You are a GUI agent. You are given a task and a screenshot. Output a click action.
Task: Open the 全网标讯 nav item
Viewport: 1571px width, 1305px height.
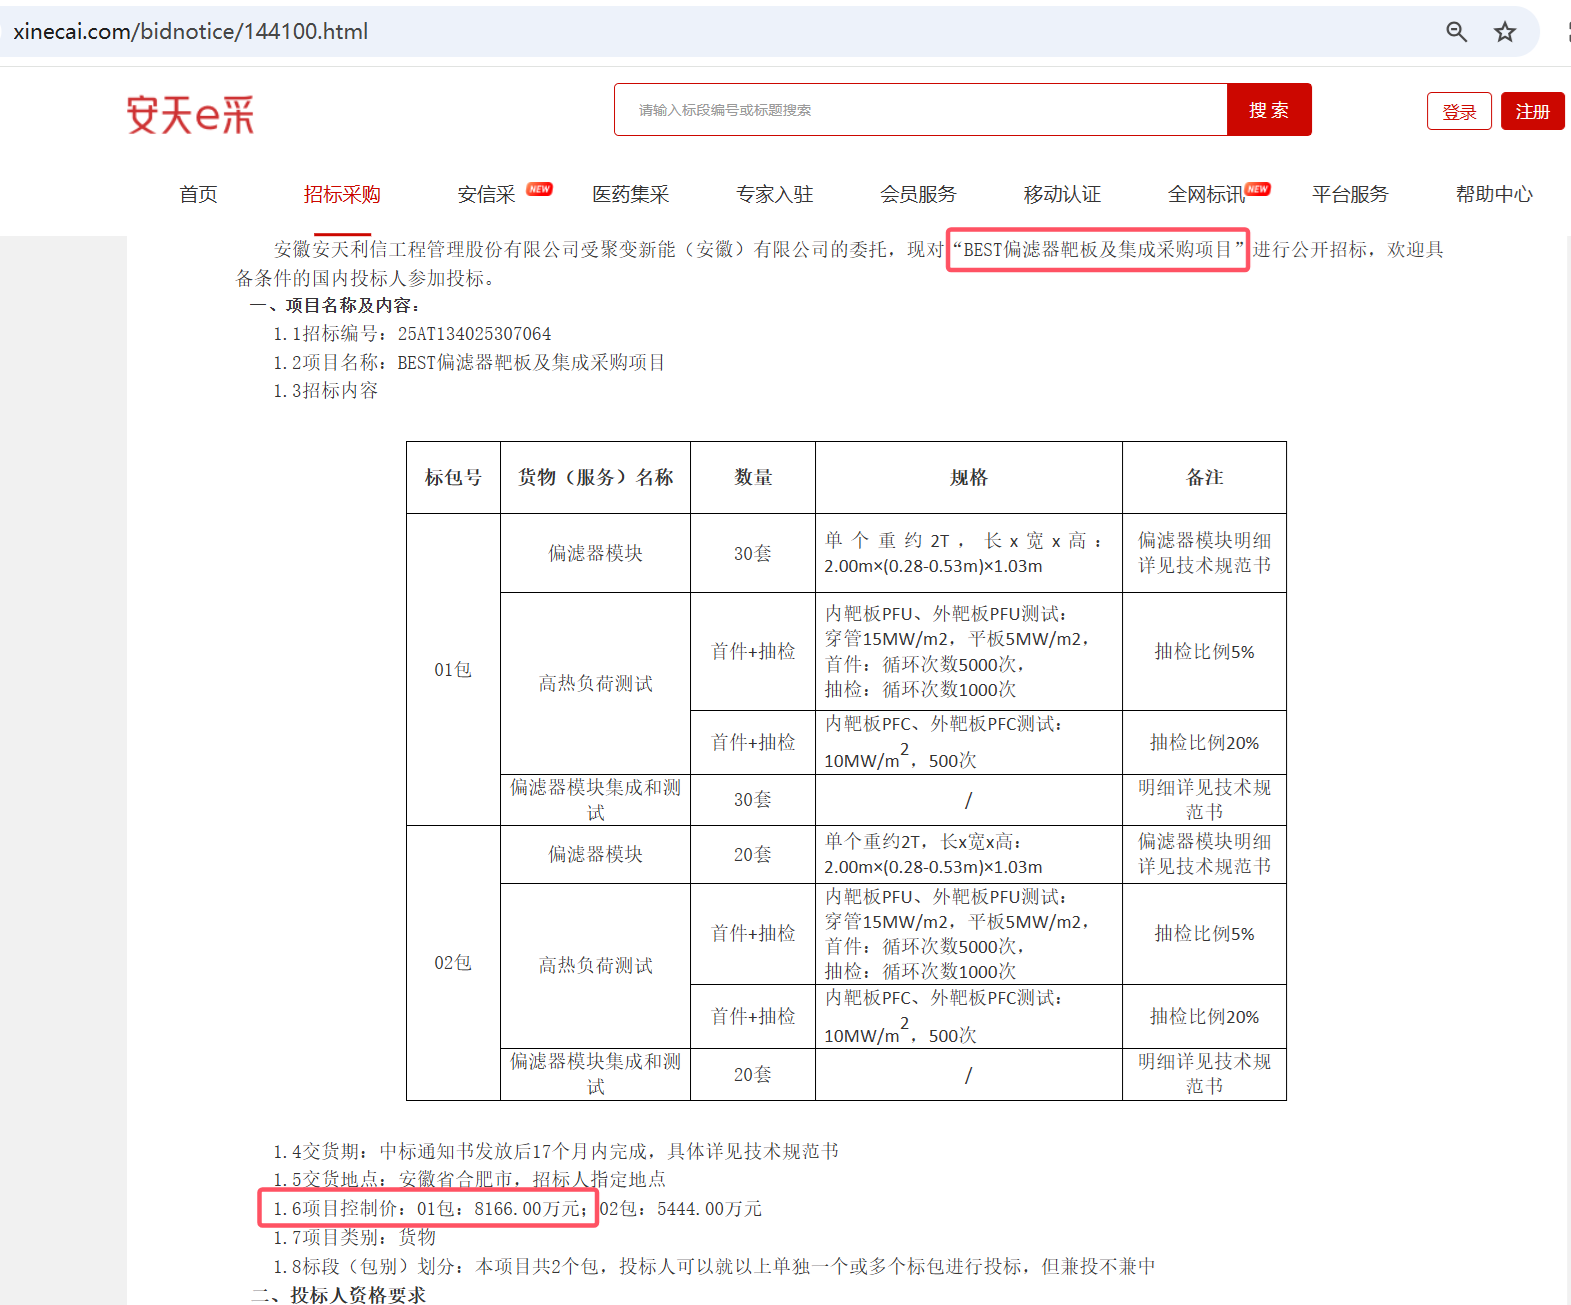(1206, 194)
